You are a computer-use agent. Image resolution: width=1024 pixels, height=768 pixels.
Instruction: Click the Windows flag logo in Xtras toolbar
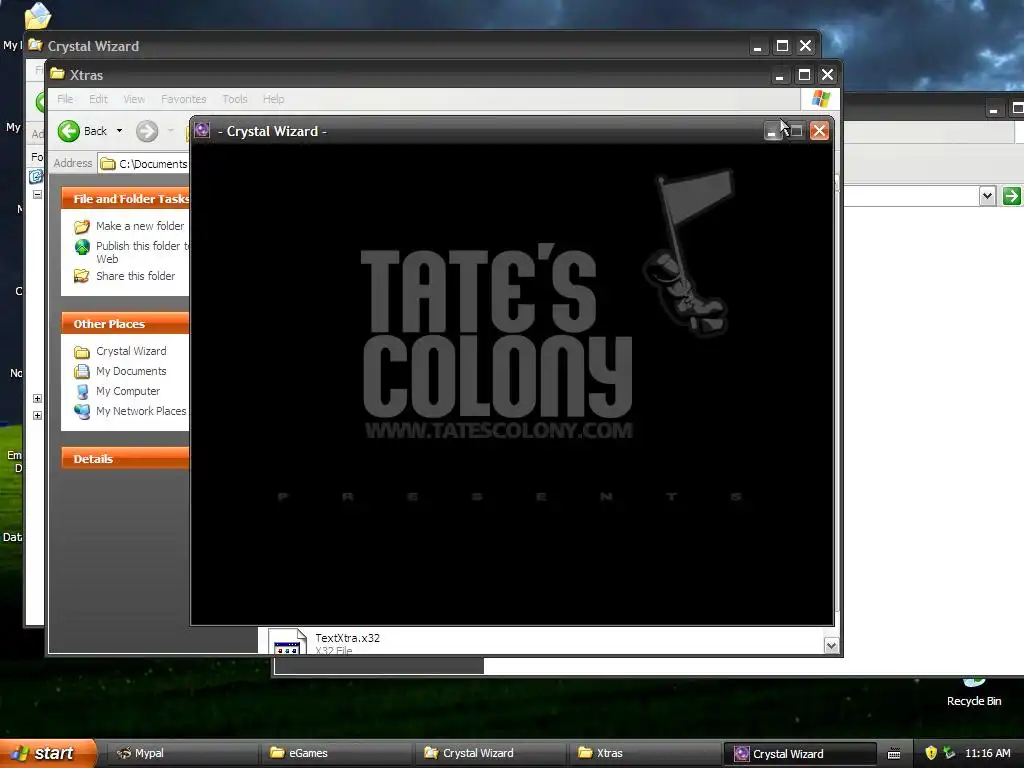pos(820,99)
